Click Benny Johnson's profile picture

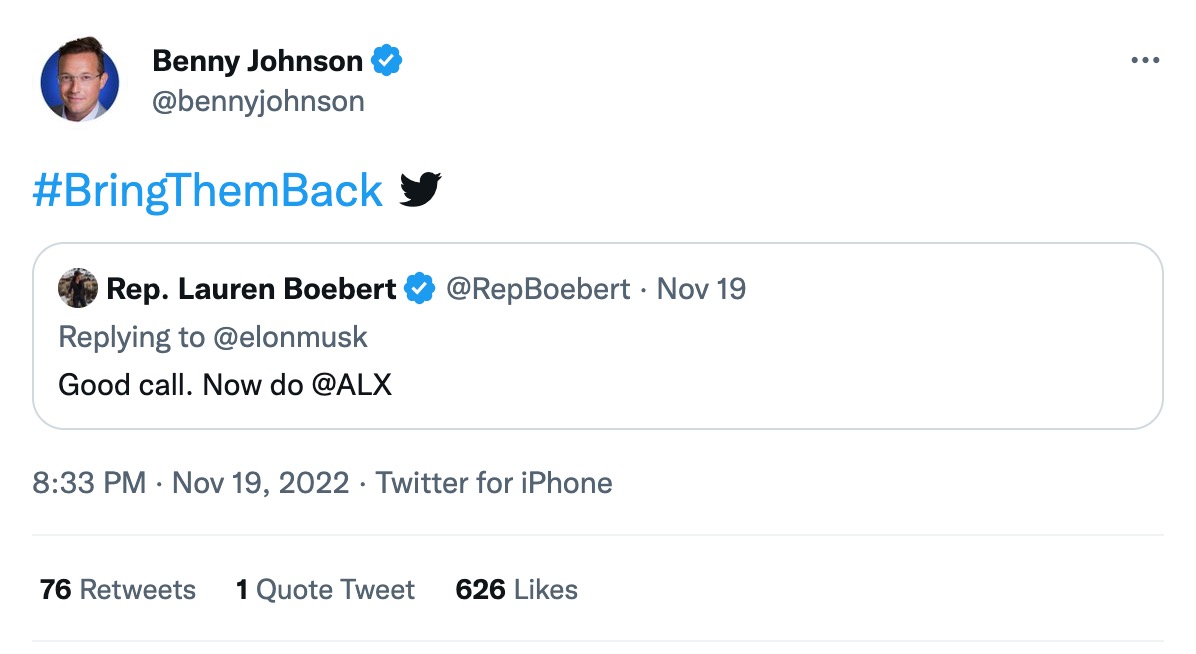click(80, 82)
